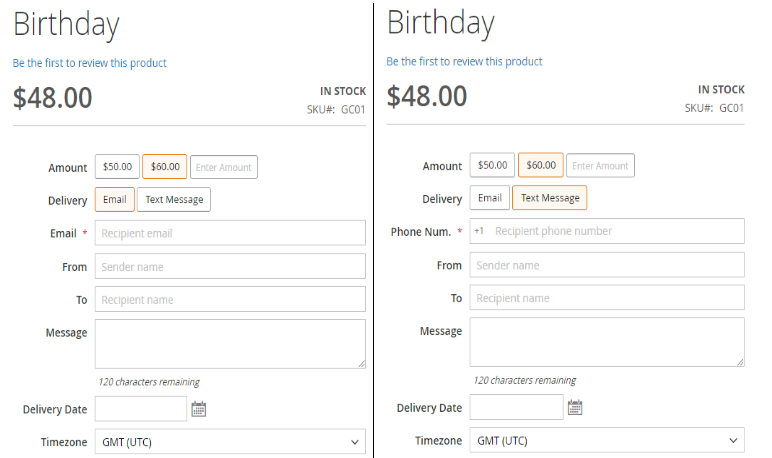The image size is (772, 458).
Task: Click the Recipient email field
Action: 230,233
